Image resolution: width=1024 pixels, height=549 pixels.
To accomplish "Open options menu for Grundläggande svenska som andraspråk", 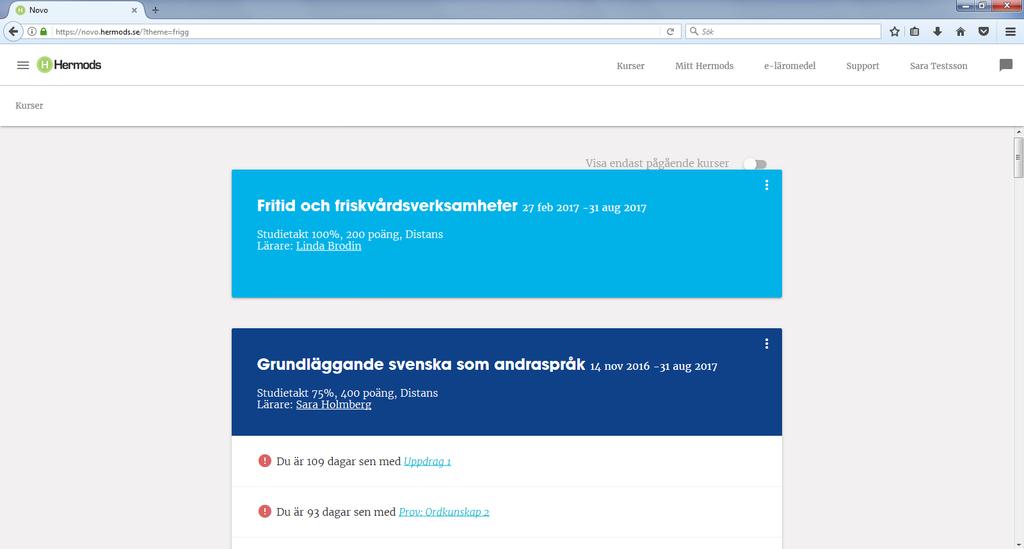I will pyautogui.click(x=766, y=344).
